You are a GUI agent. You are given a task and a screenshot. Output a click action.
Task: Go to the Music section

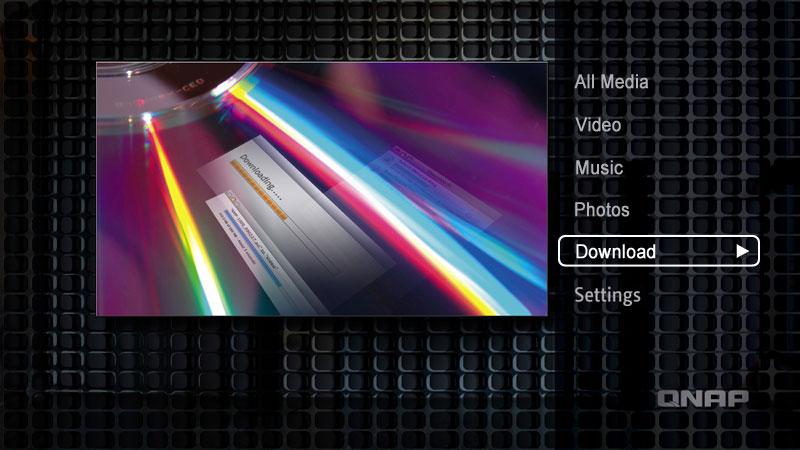coord(598,168)
